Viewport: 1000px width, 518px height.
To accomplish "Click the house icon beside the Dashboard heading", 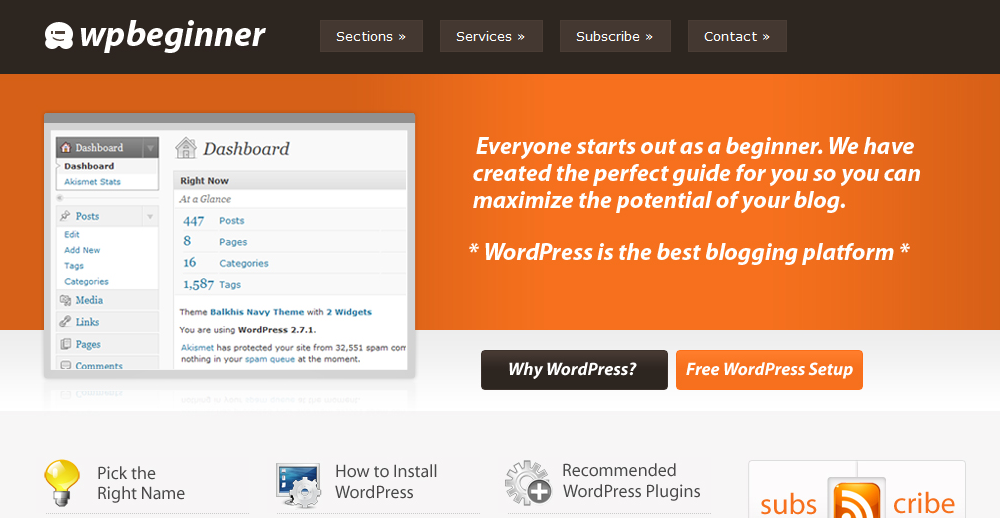I will [186, 148].
